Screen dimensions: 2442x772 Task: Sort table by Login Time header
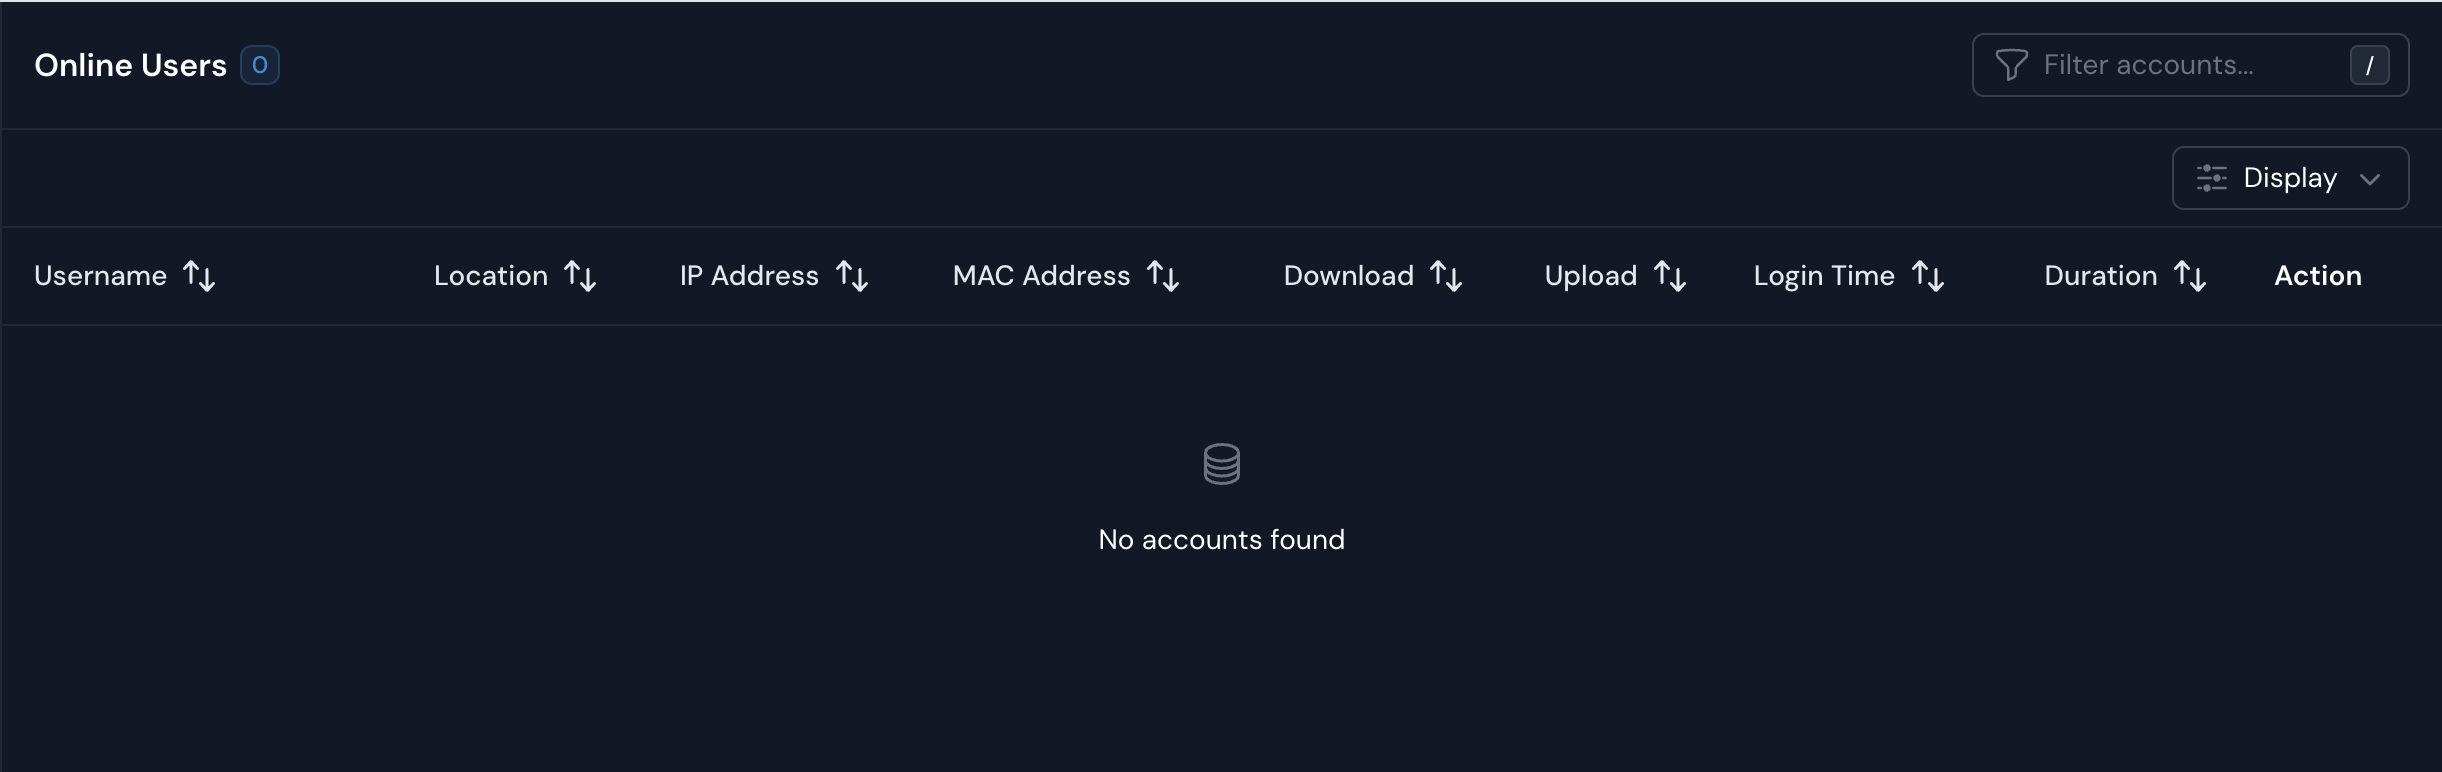[1824, 276]
